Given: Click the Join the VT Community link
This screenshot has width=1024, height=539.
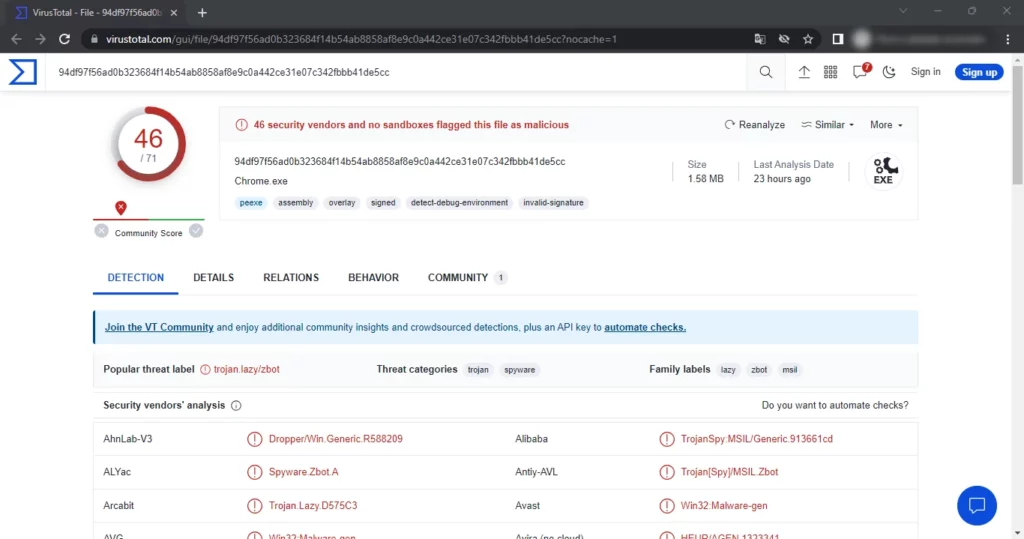Looking at the screenshot, I should click(x=159, y=327).
